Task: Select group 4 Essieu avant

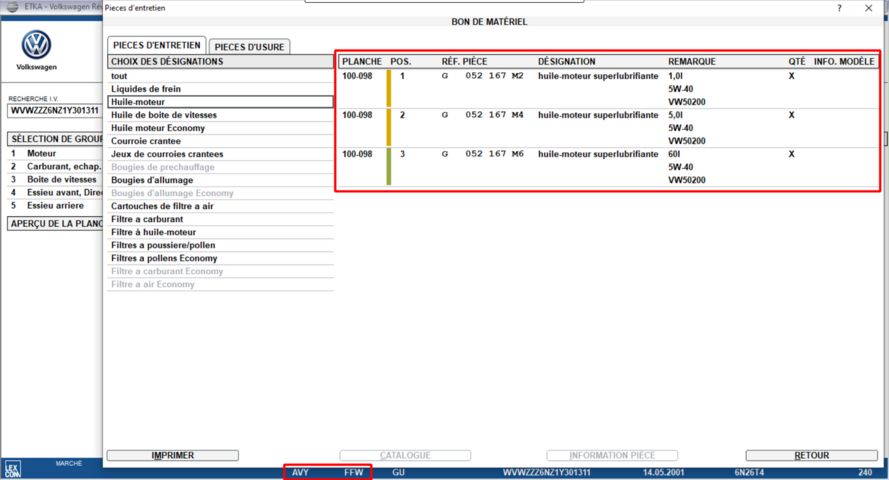Action: click(55, 193)
